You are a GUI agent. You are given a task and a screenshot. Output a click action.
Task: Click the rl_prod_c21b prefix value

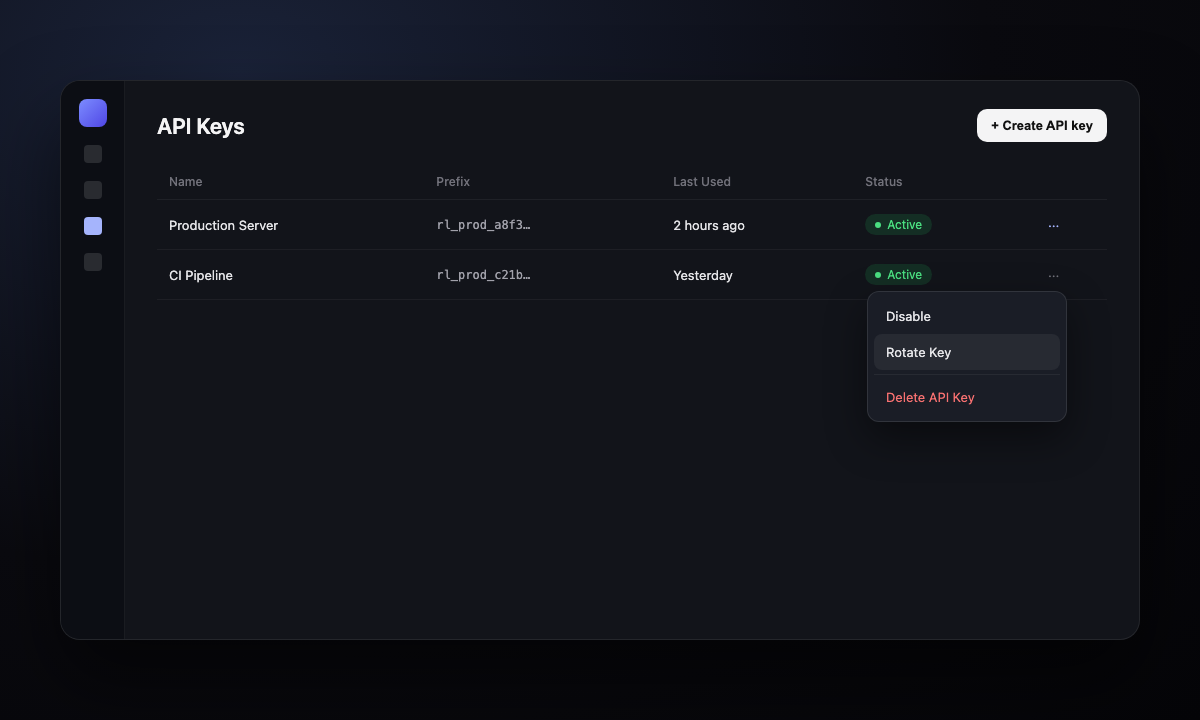484,276
